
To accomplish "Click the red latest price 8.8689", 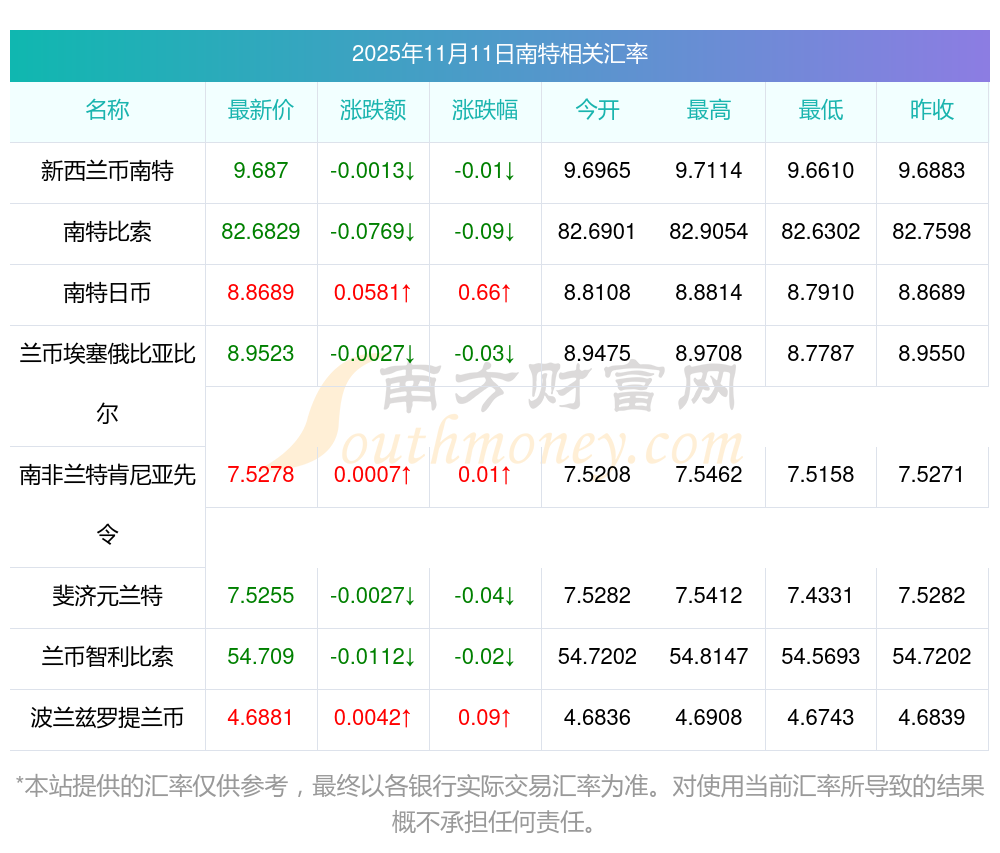I will click(x=261, y=293).
